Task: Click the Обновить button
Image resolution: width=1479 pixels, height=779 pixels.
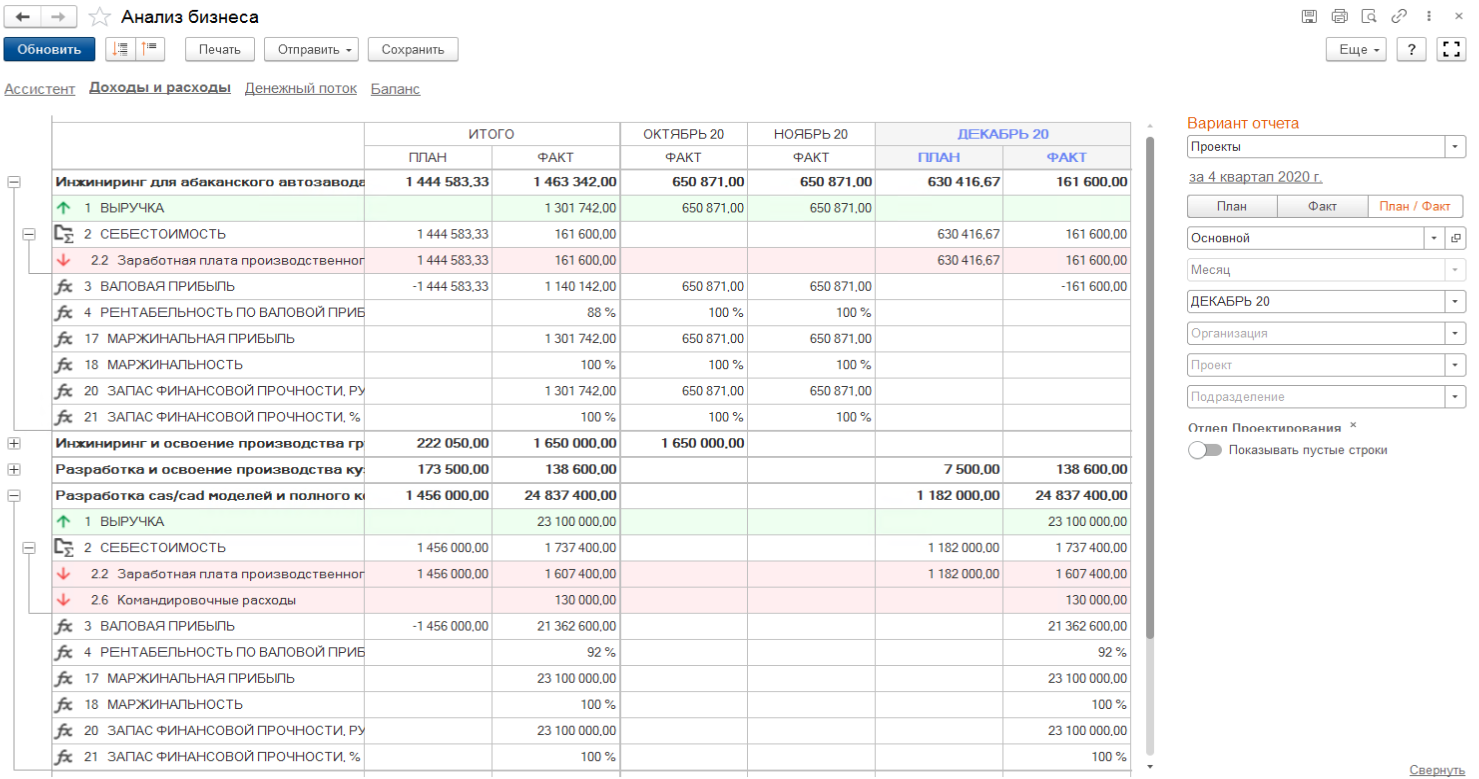Action: (x=49, y=49)
